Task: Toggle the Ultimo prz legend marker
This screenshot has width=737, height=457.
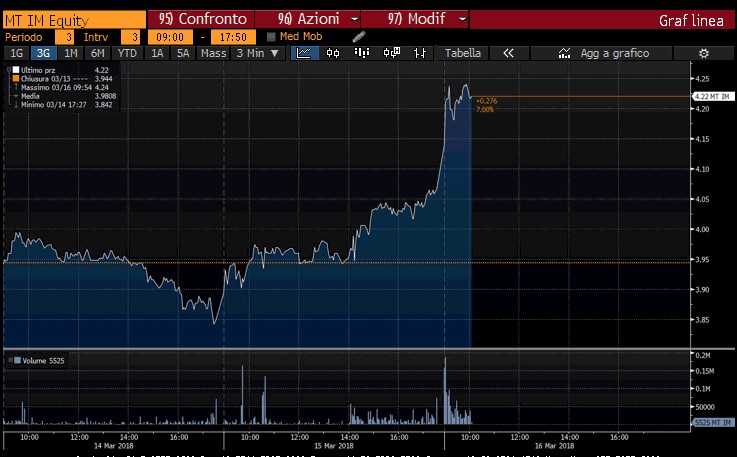Action: tap(16, 70)
